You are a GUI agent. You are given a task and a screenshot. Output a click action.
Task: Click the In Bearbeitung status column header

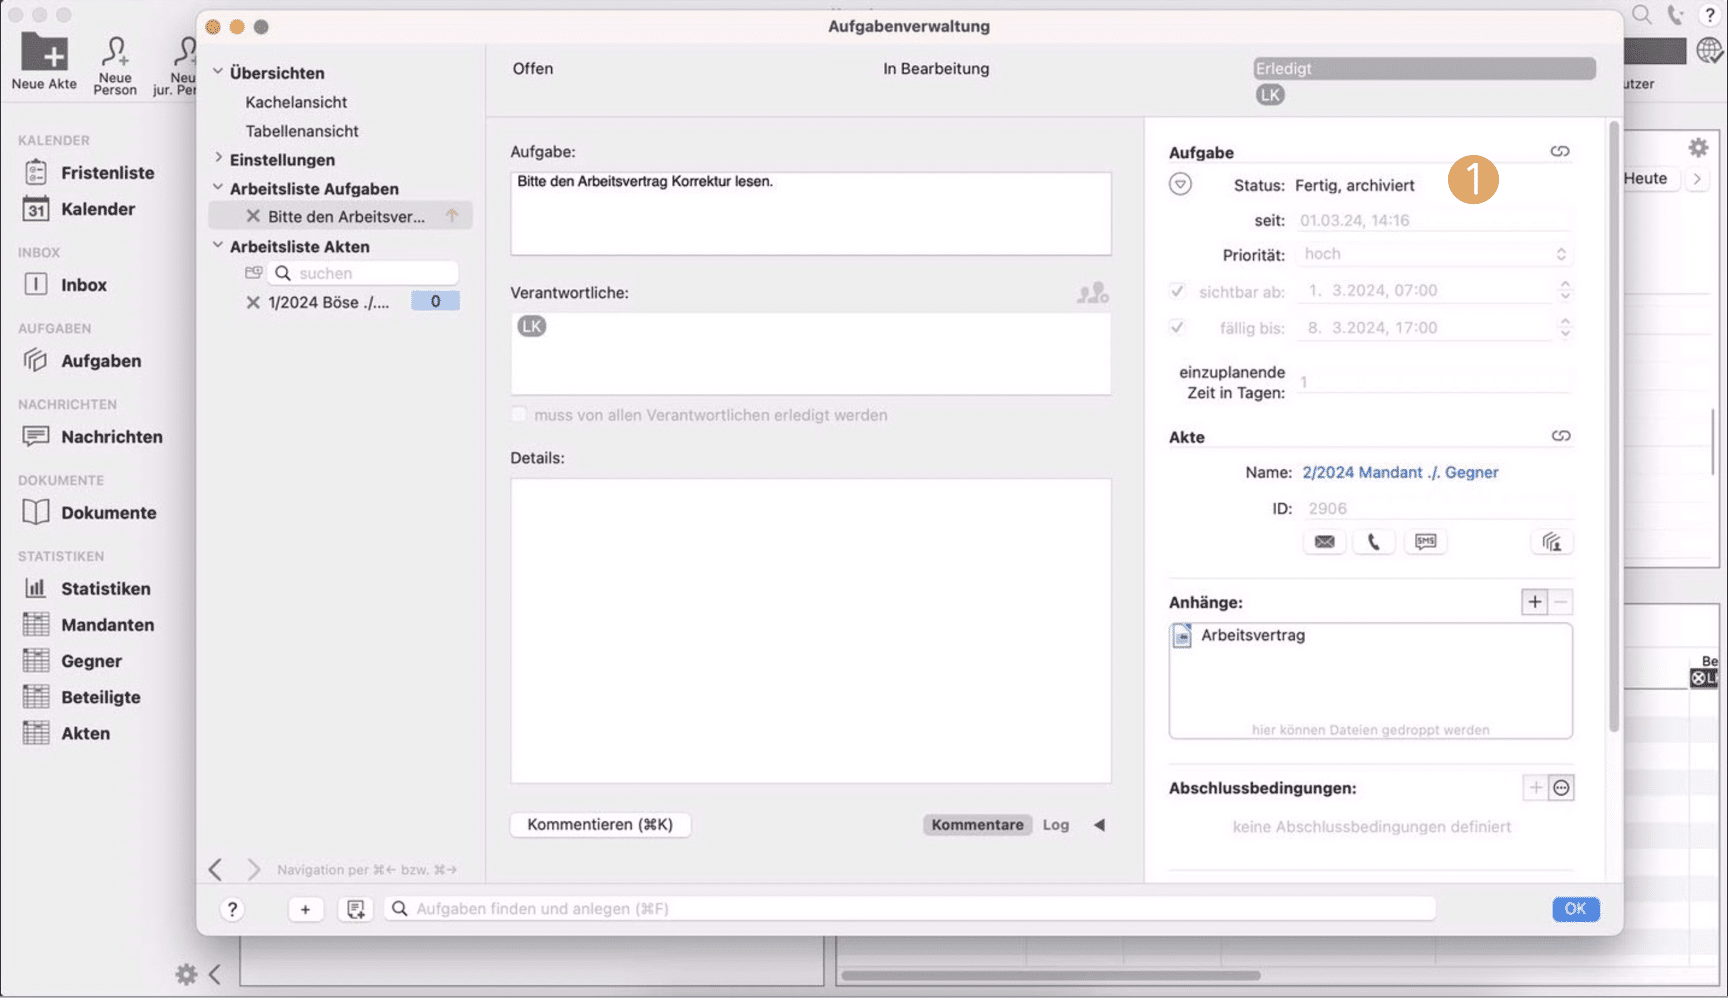click(x=936, y=68)
